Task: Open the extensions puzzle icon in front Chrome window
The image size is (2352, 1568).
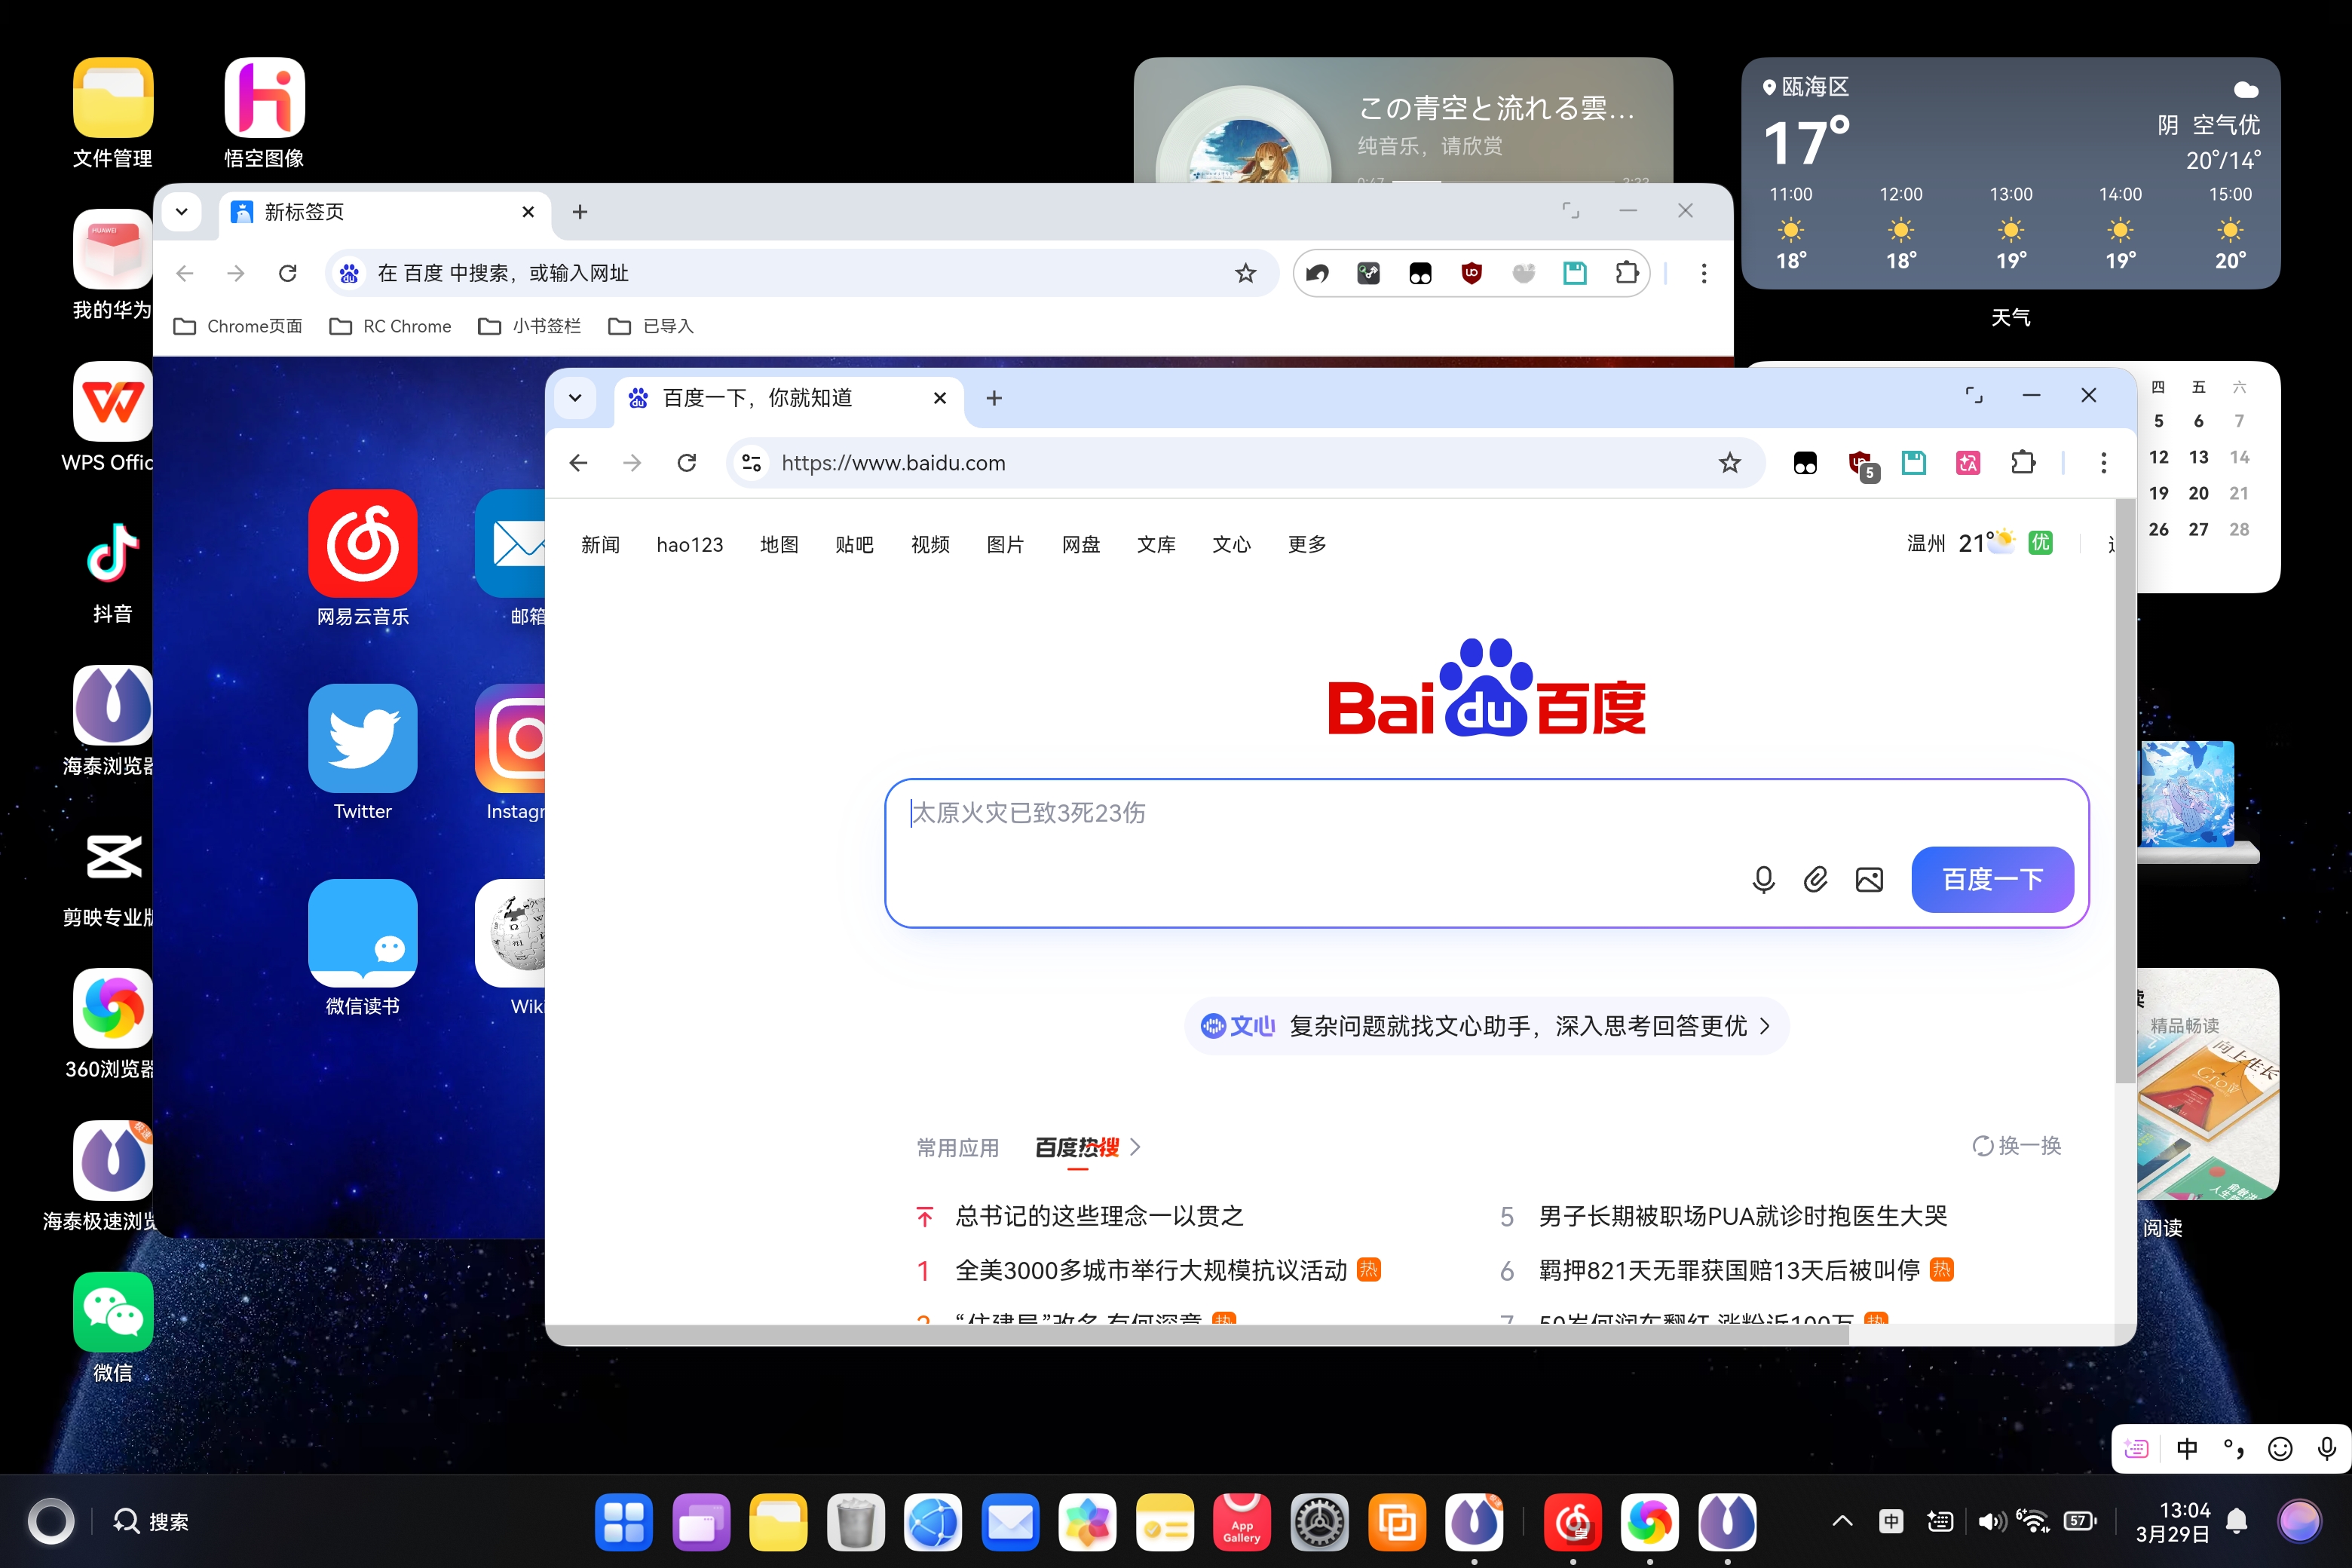Action: pos(2022,463)
